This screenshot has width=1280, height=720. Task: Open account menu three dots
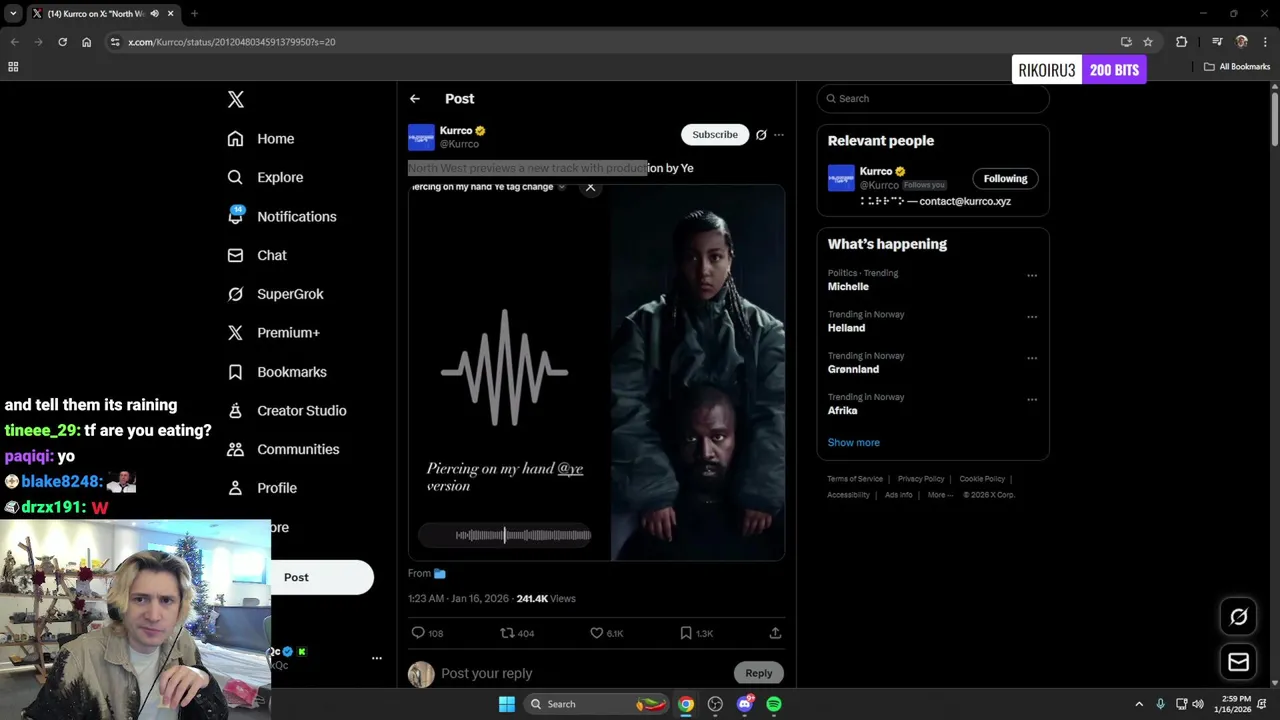tap(377, 658)
